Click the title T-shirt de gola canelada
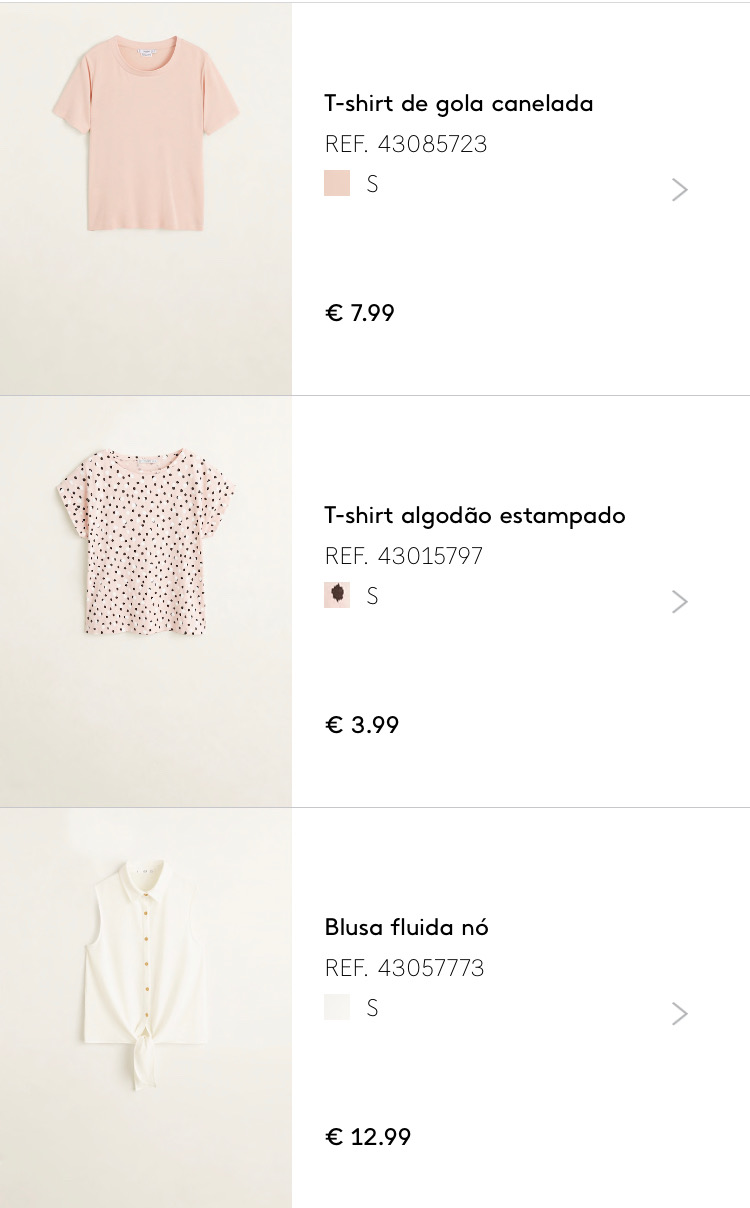 (x=459, y=103)
